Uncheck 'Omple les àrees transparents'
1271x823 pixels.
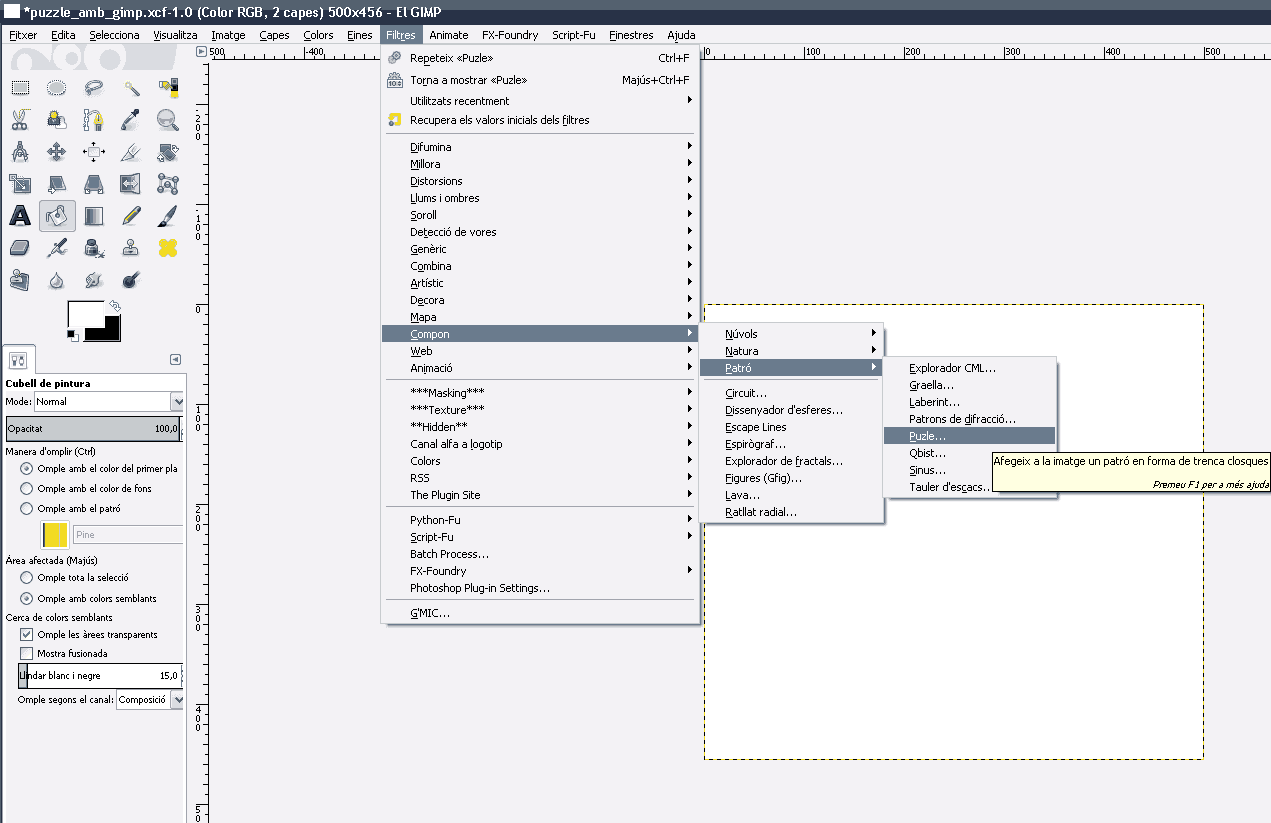[x=27, y=635]
